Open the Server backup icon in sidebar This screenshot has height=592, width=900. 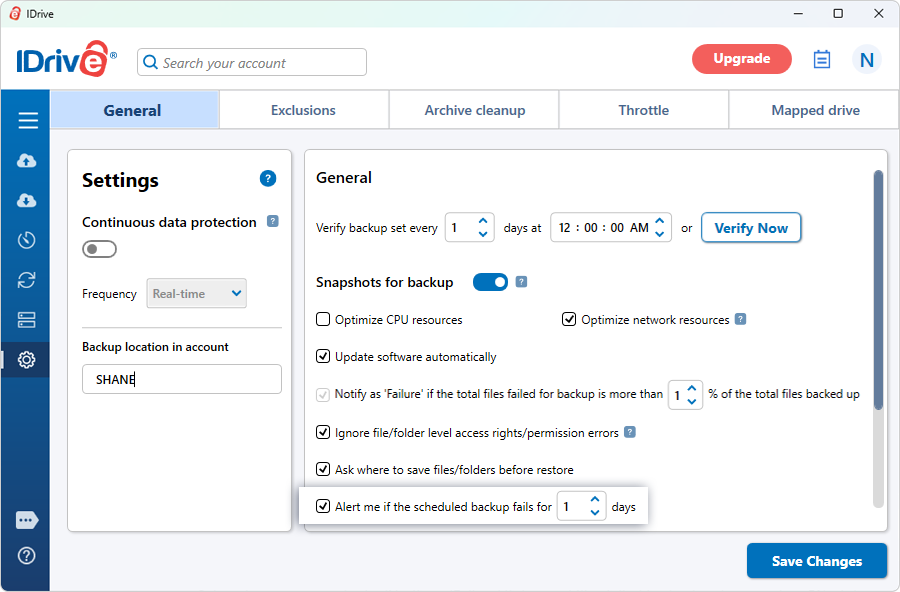27,320
